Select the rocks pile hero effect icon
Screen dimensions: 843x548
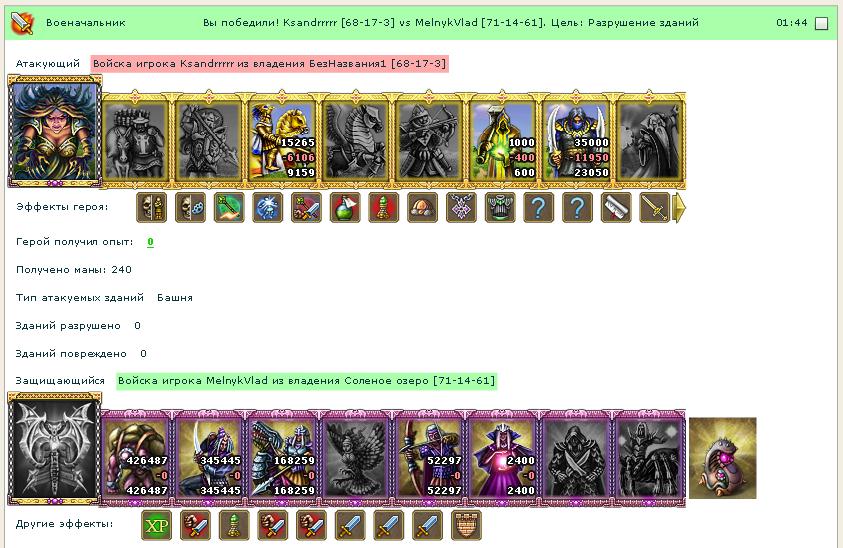click(422, 207)
